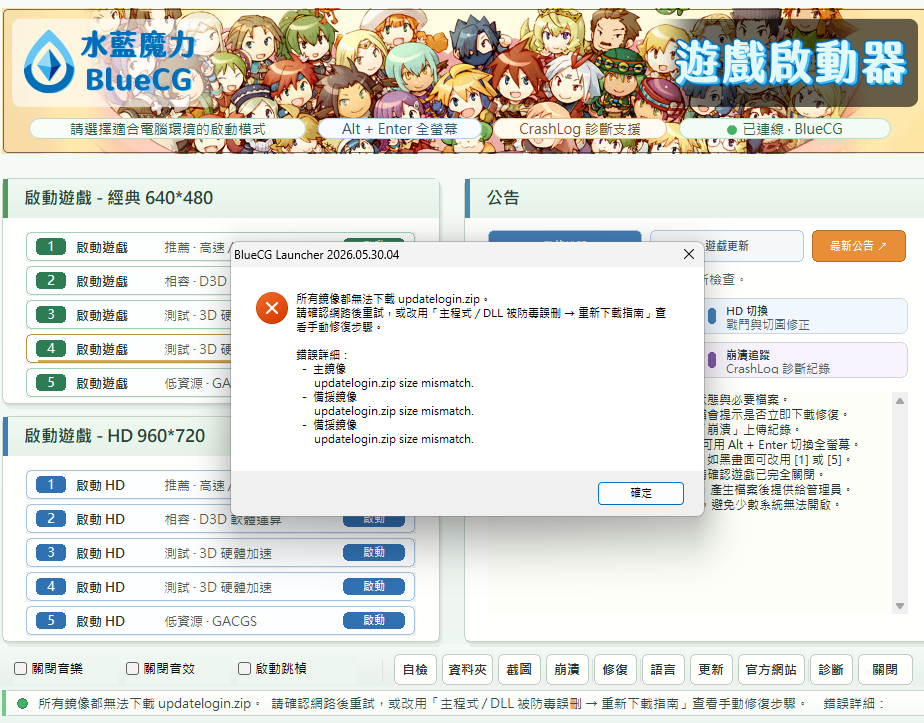Click number badge 1 in HD list
The width and height of the screenshot is (924, 723).
tap(51, 484)
